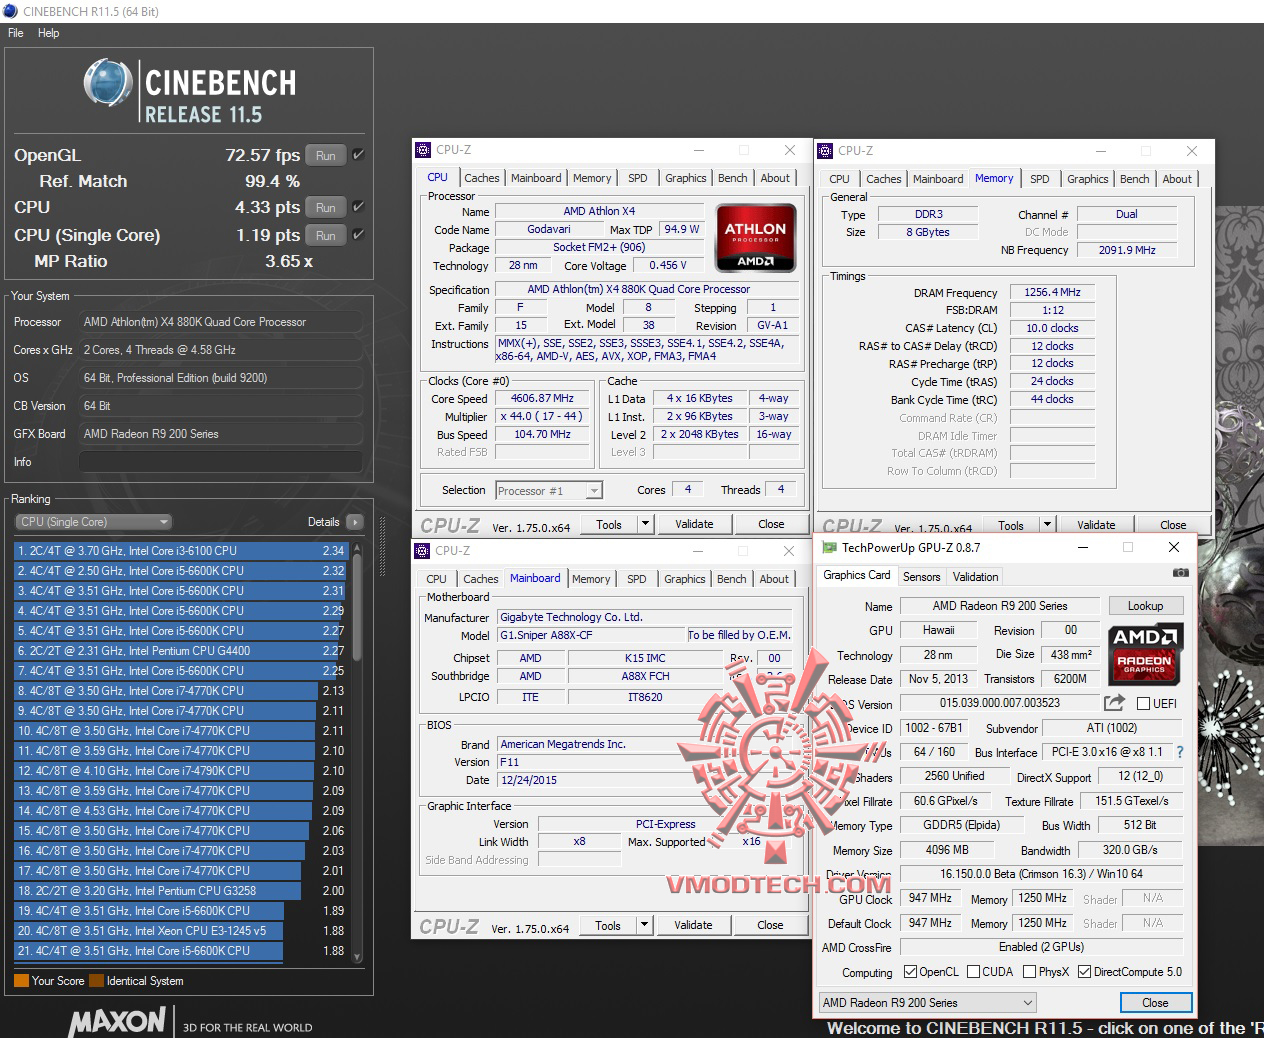Open the CPU (Single Core) ranking dropdown
Image resolution: width=1264 pixels, height=1038 pixels.
[94, 522]
